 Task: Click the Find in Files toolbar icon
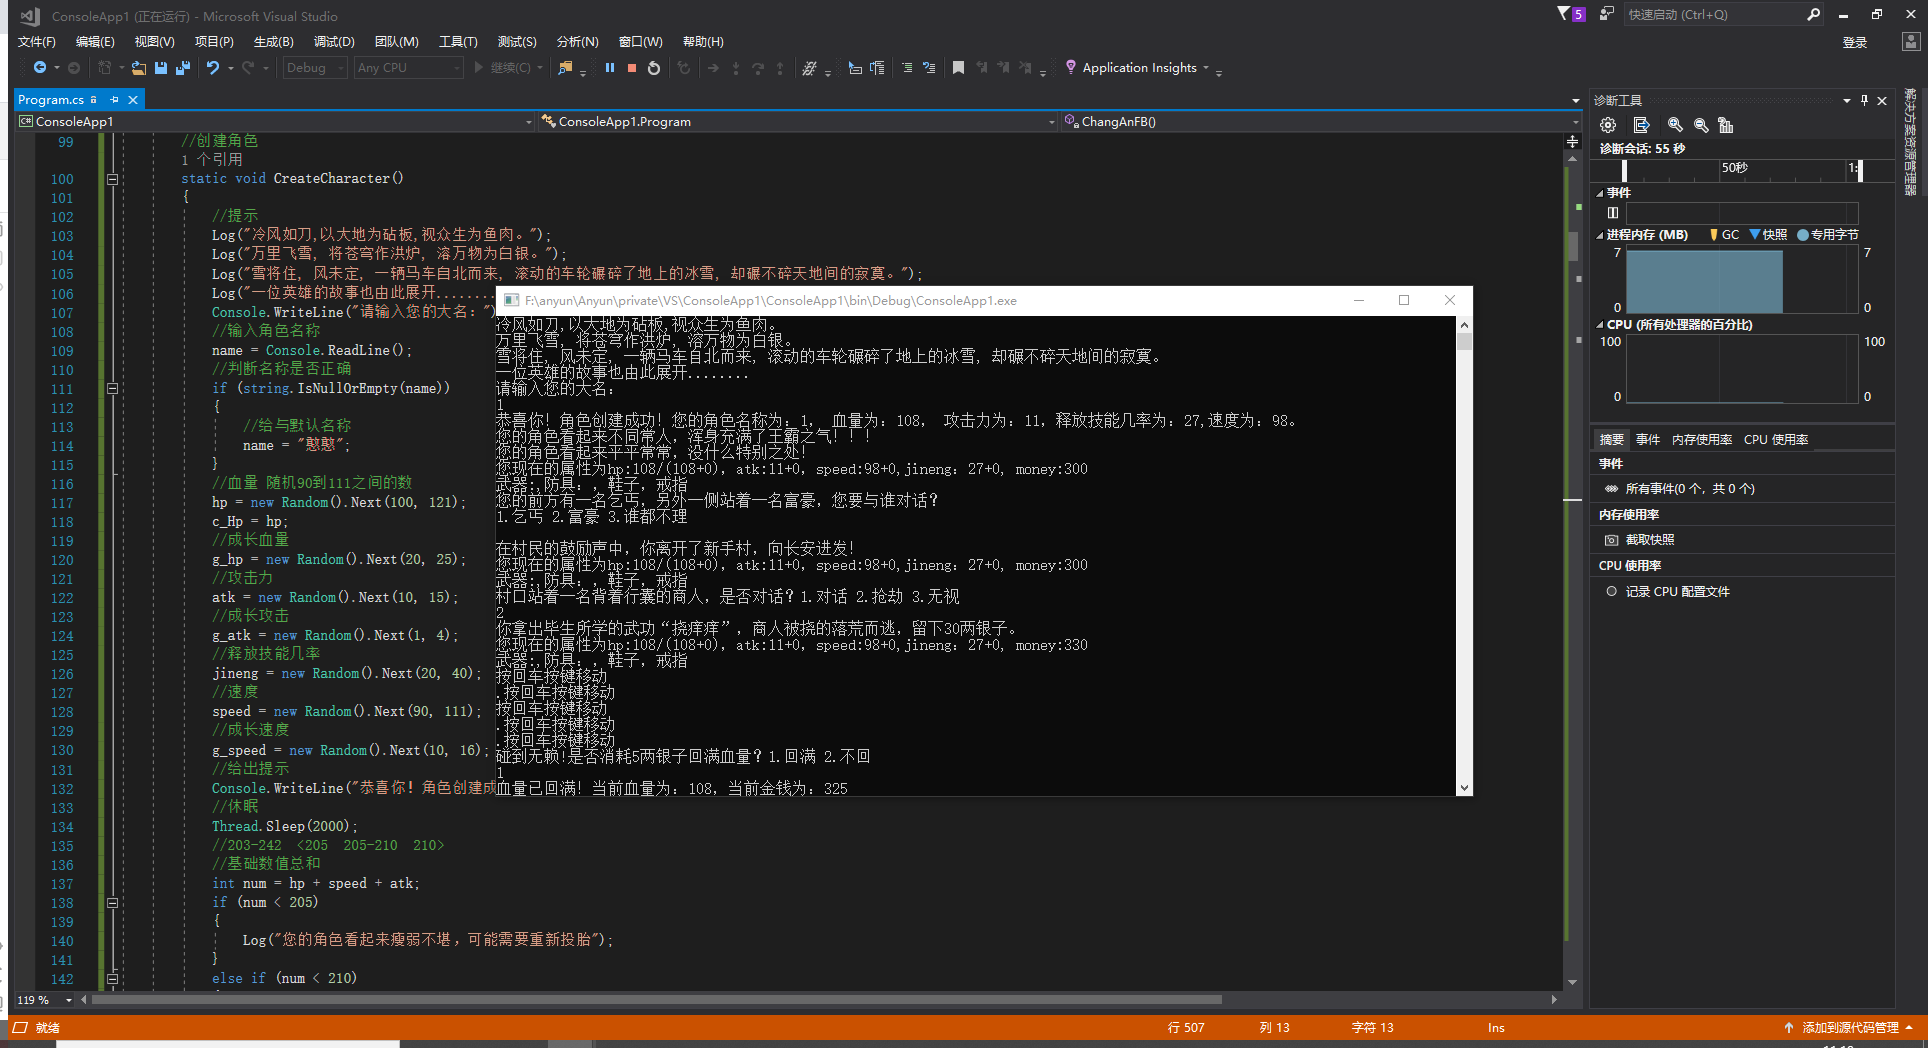pyautogui.click(x=566, y=68)
